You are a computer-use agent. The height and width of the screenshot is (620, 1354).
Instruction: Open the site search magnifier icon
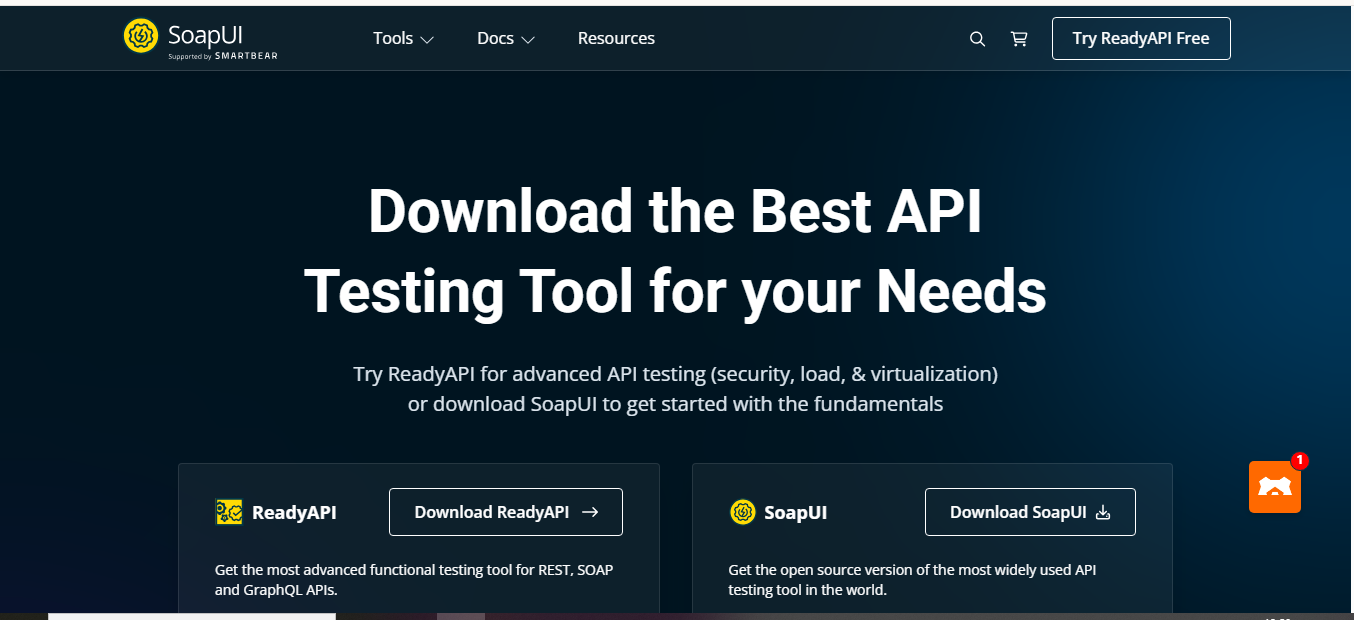point(978,39)
